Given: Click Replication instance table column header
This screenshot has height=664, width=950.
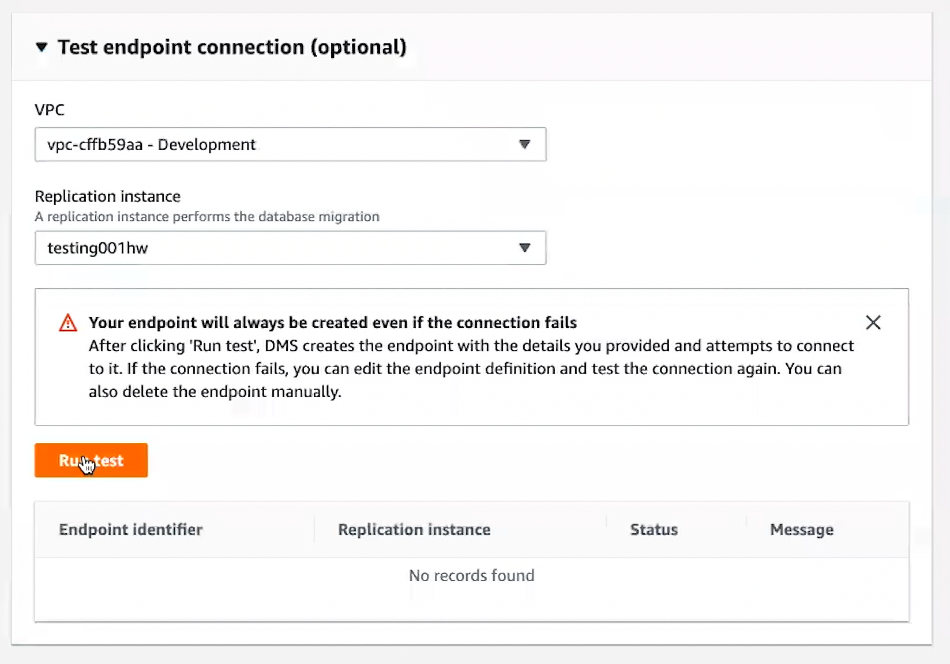Looking at the screenshot, I should [x=414, y=530].
